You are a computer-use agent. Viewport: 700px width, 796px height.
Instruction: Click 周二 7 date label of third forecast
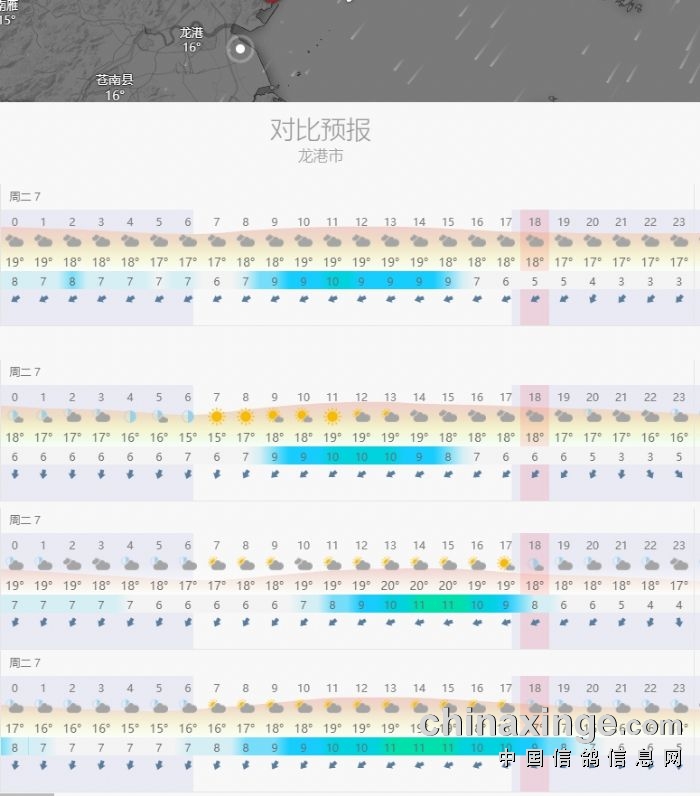25,520
